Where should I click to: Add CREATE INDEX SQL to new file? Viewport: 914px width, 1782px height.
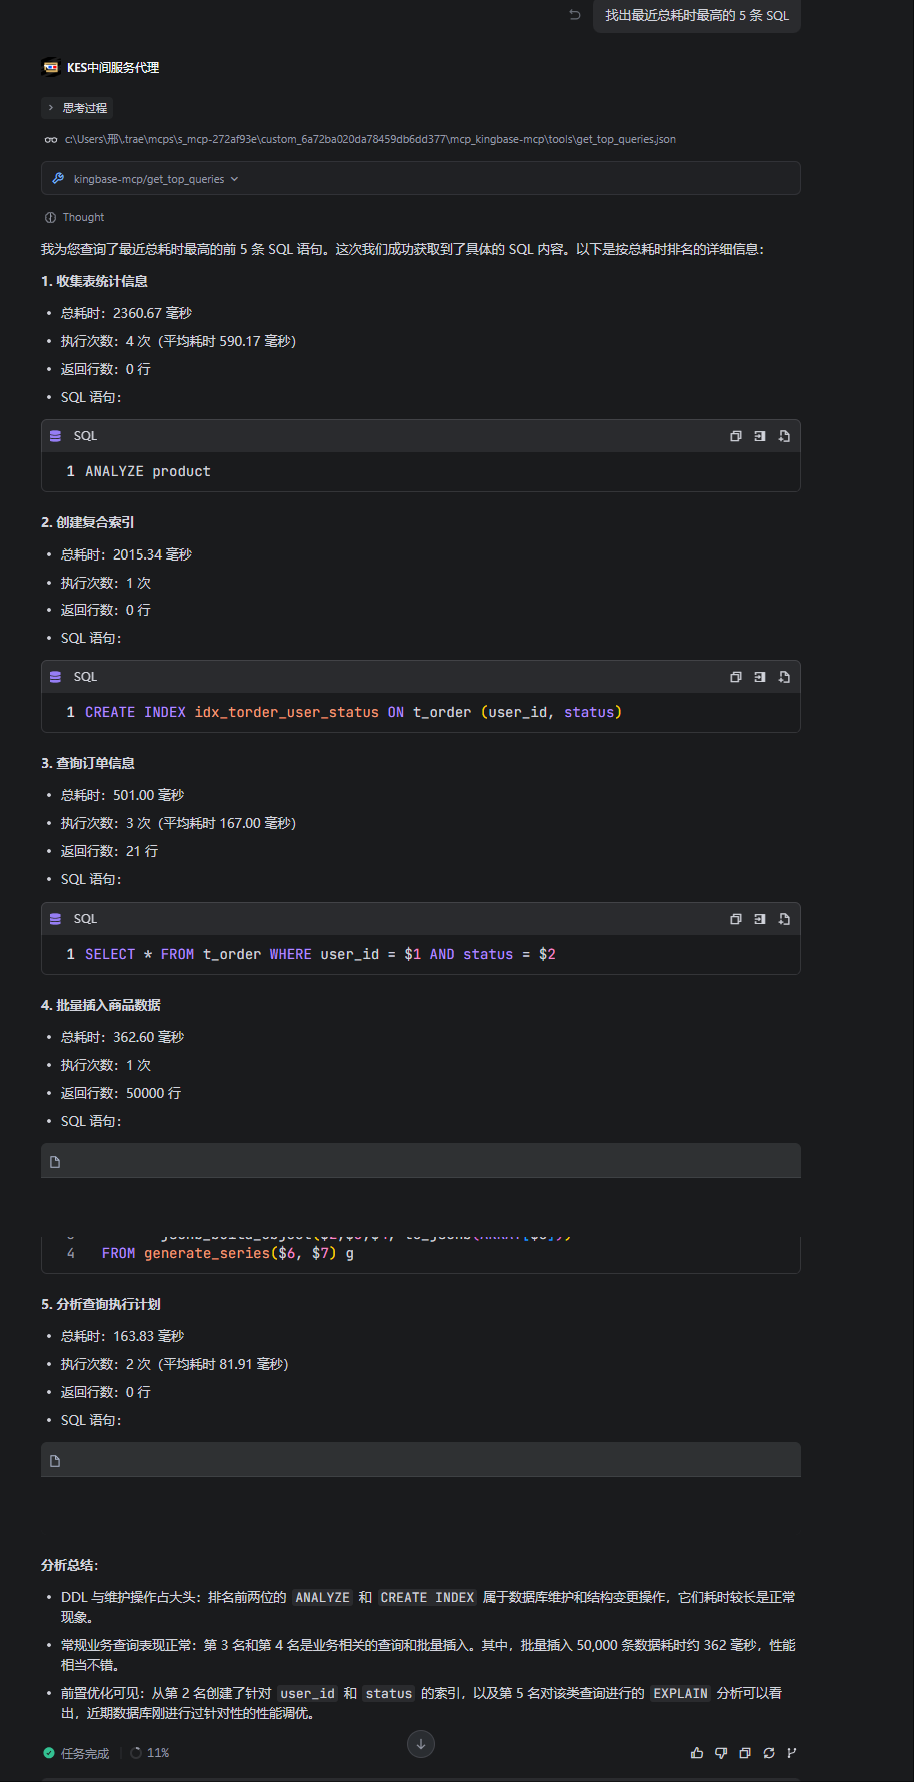point(784,677)
